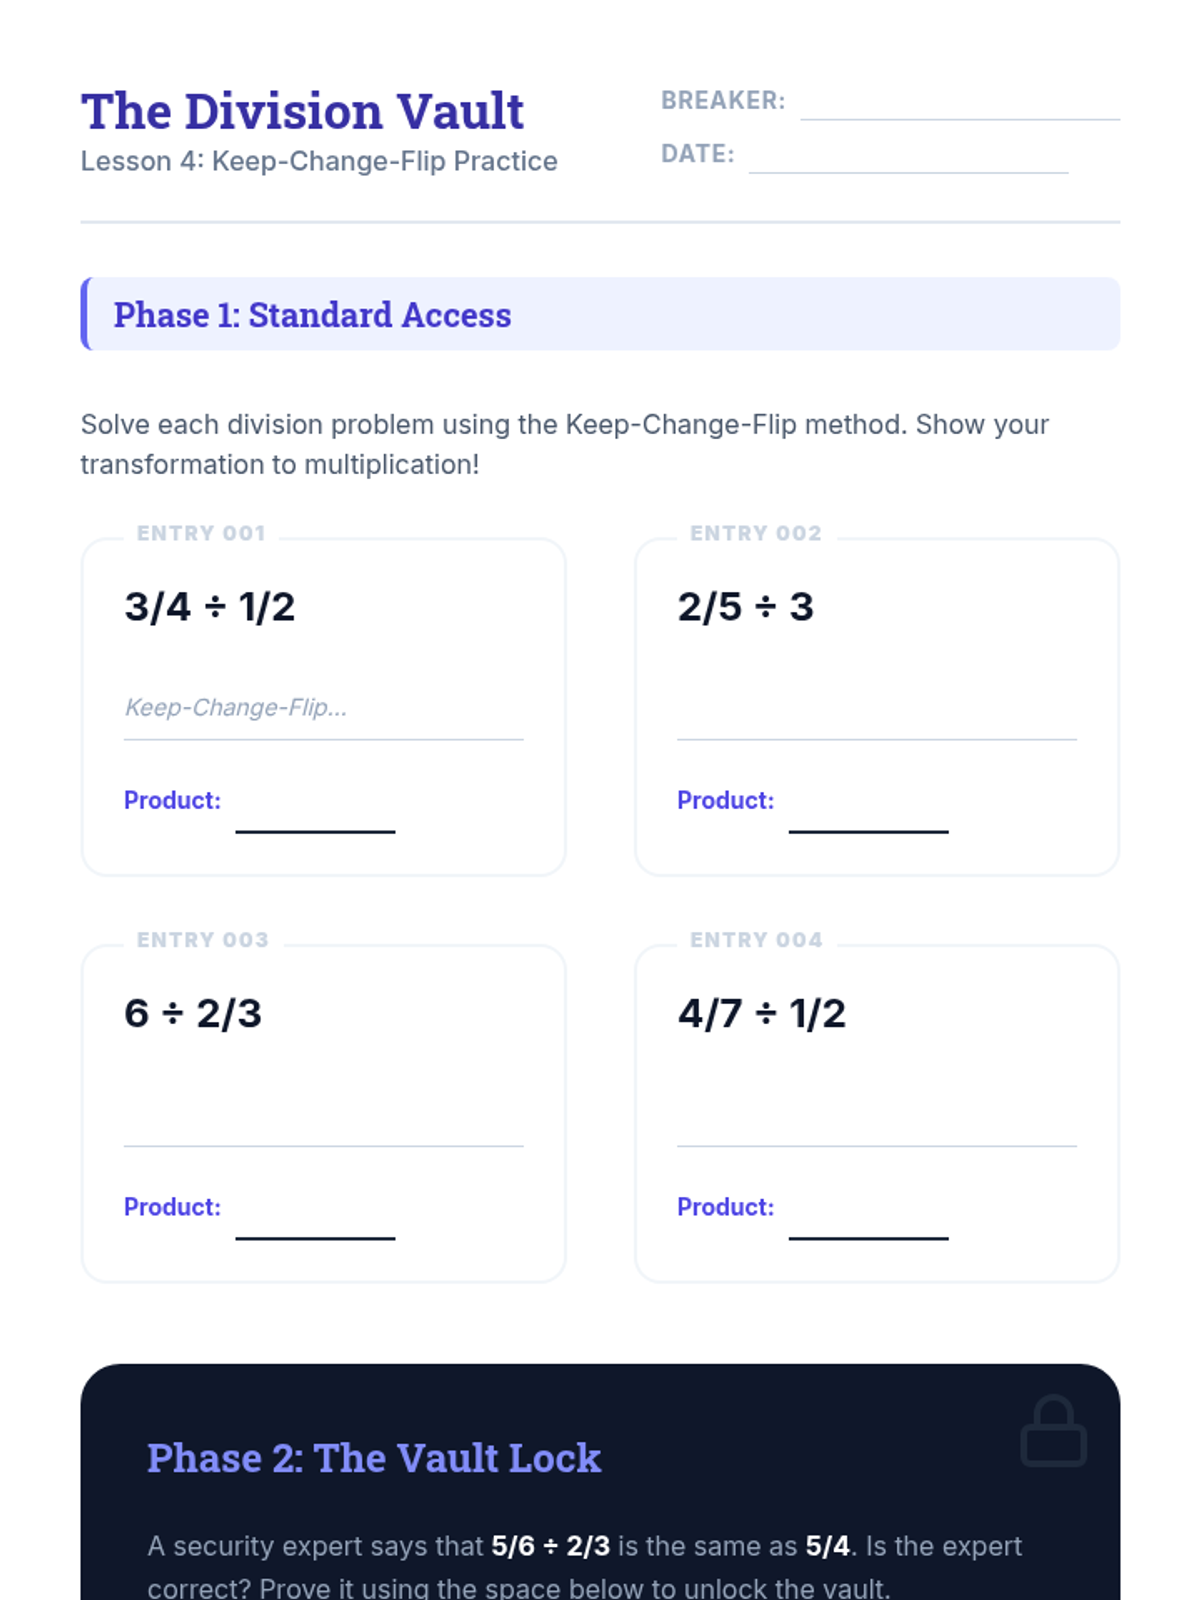This screenshot has height=1600, width=1200.
Task: Click the Phase 2: The Vault Lock heading
Action: click(x=374, y=1458)
